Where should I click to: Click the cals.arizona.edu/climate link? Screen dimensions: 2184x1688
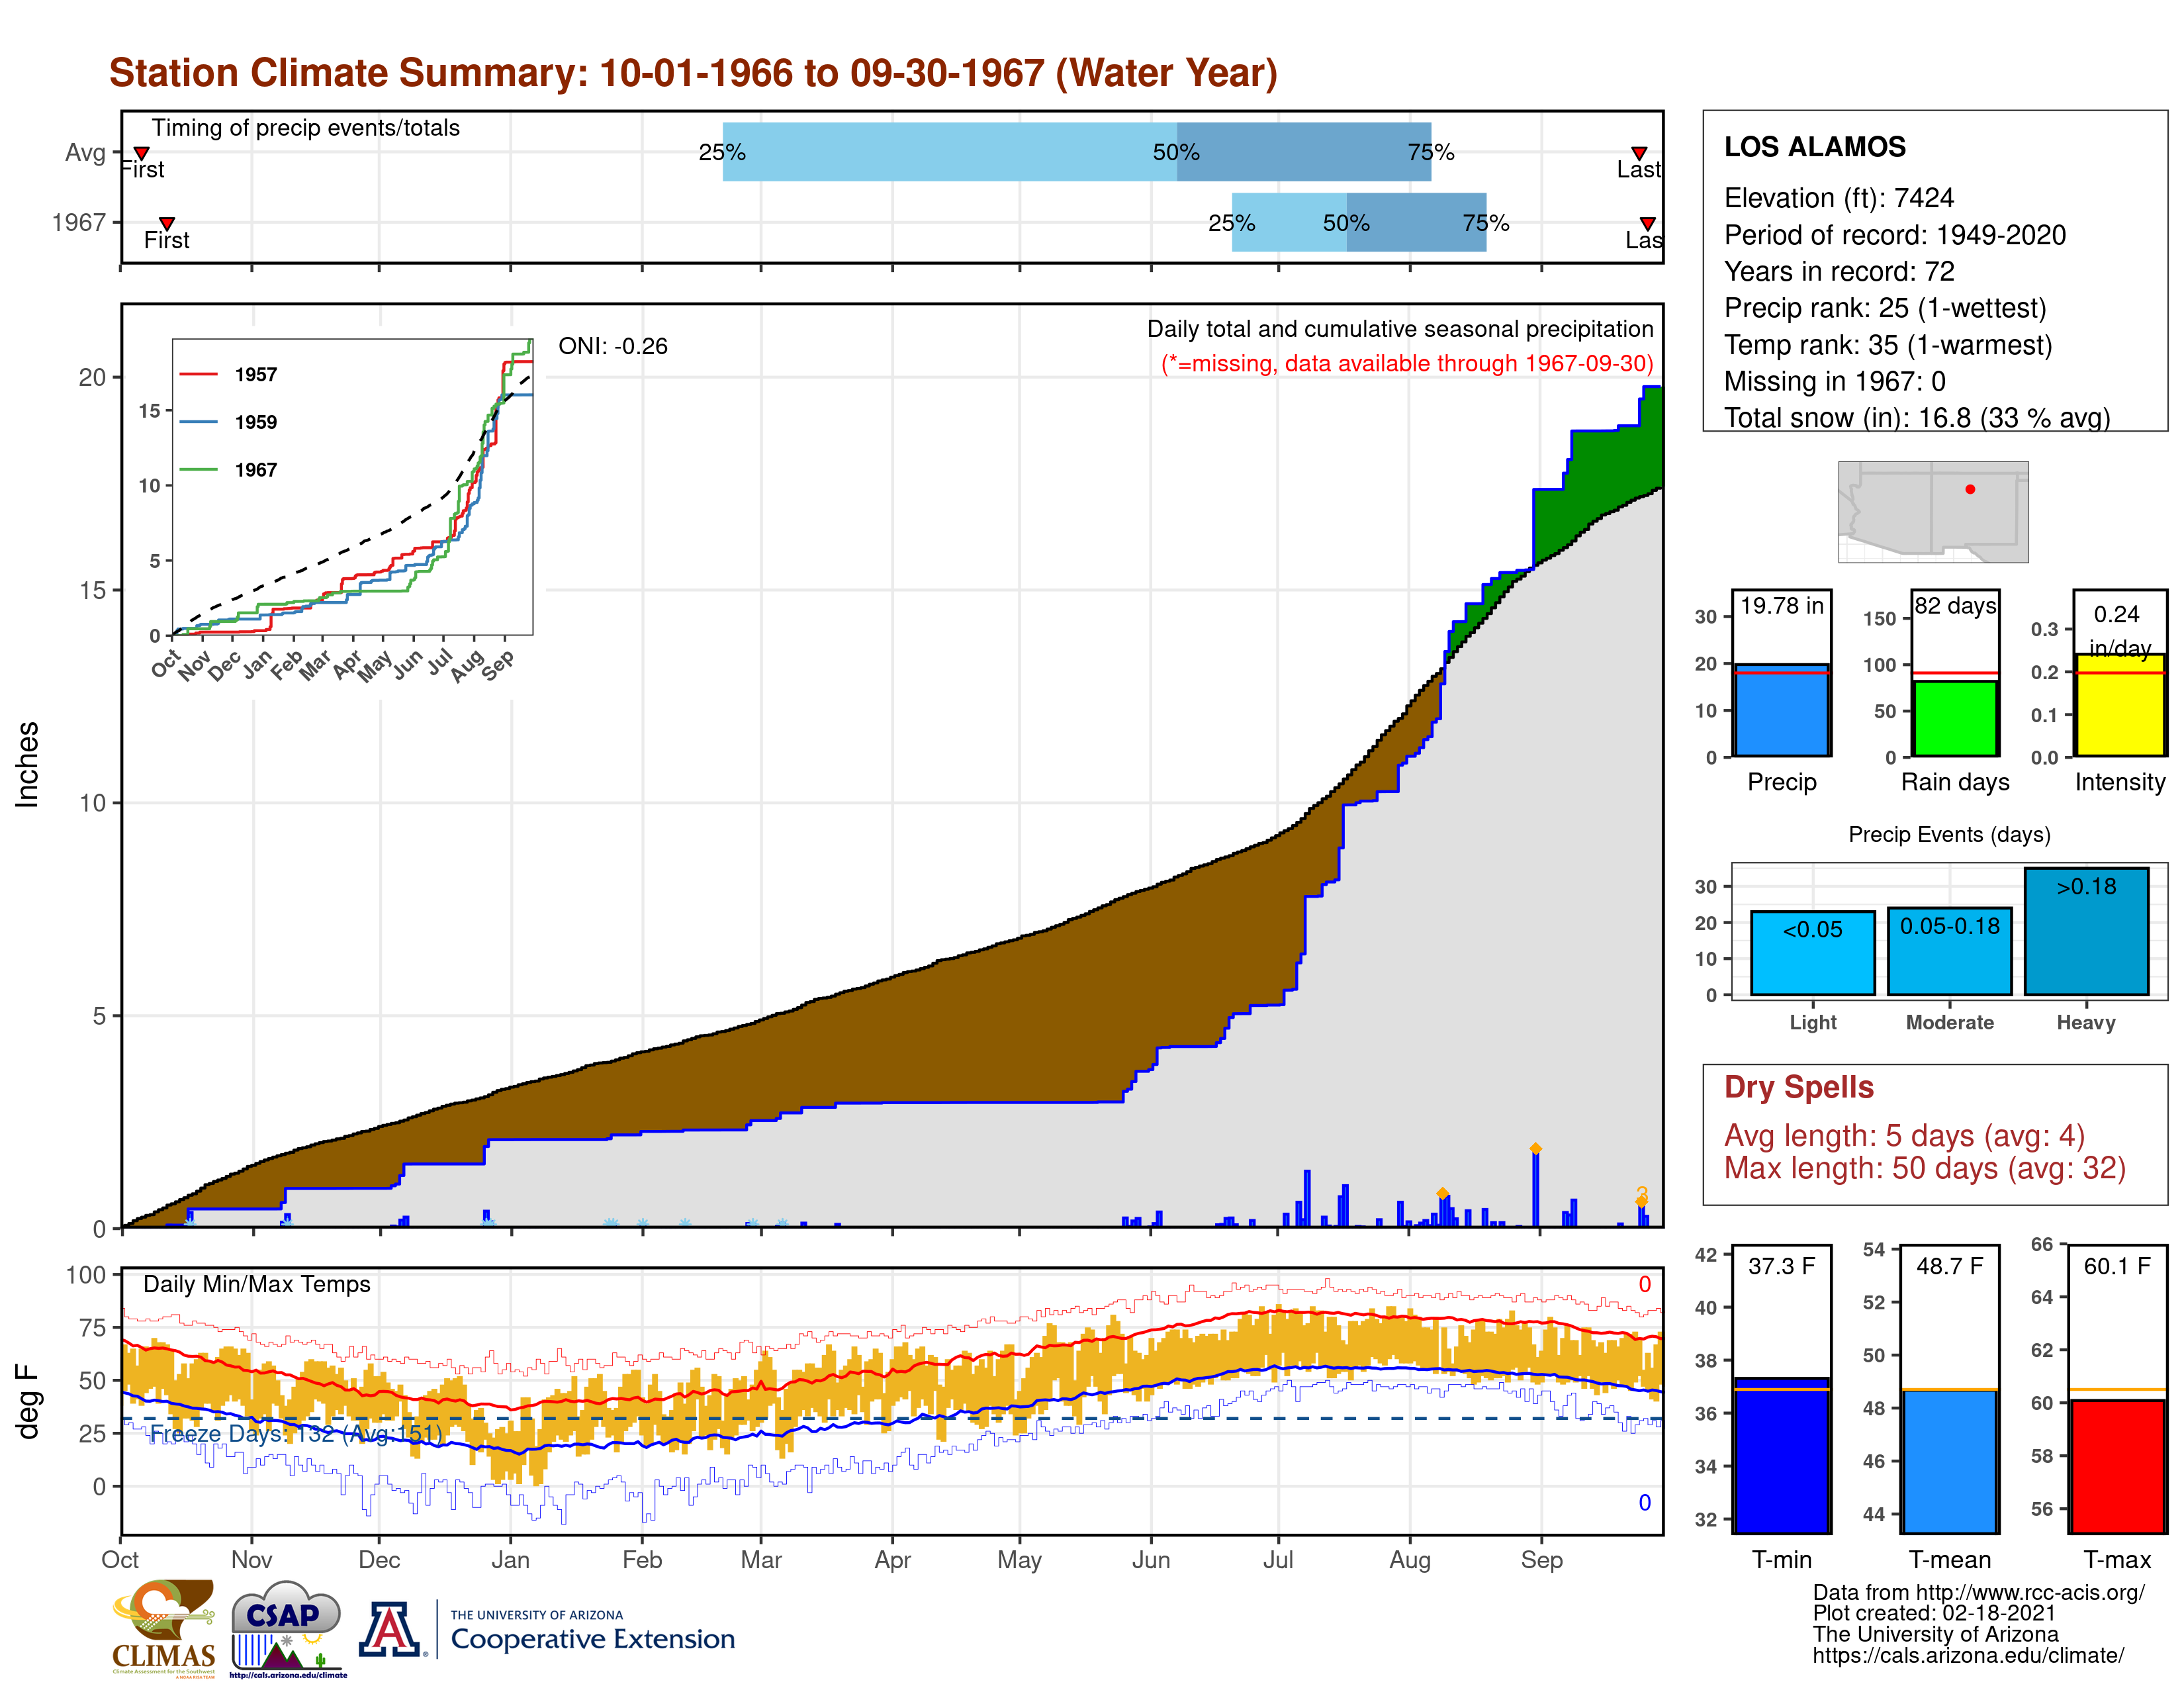click(1968, 1655)
